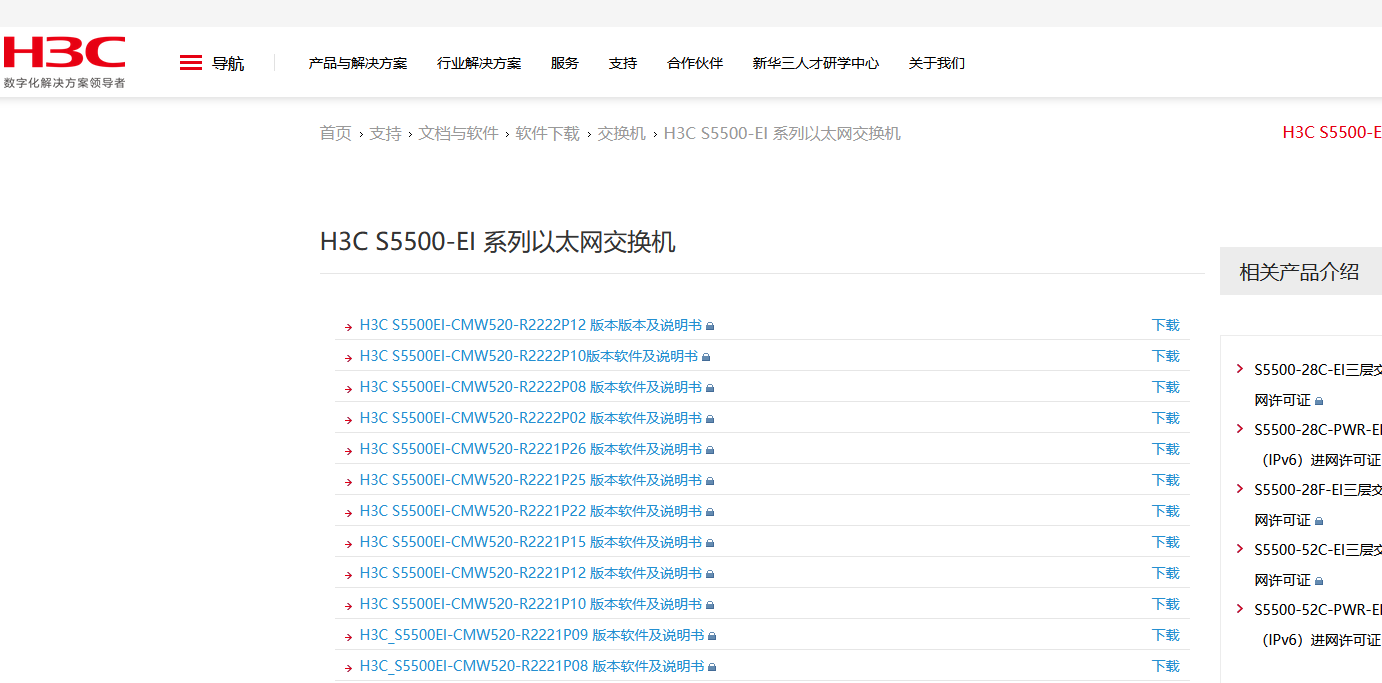Open R2221P26 版本软件及说明书 link
Viewport: 1382px width, 683px height.
[x=531, y=449]
